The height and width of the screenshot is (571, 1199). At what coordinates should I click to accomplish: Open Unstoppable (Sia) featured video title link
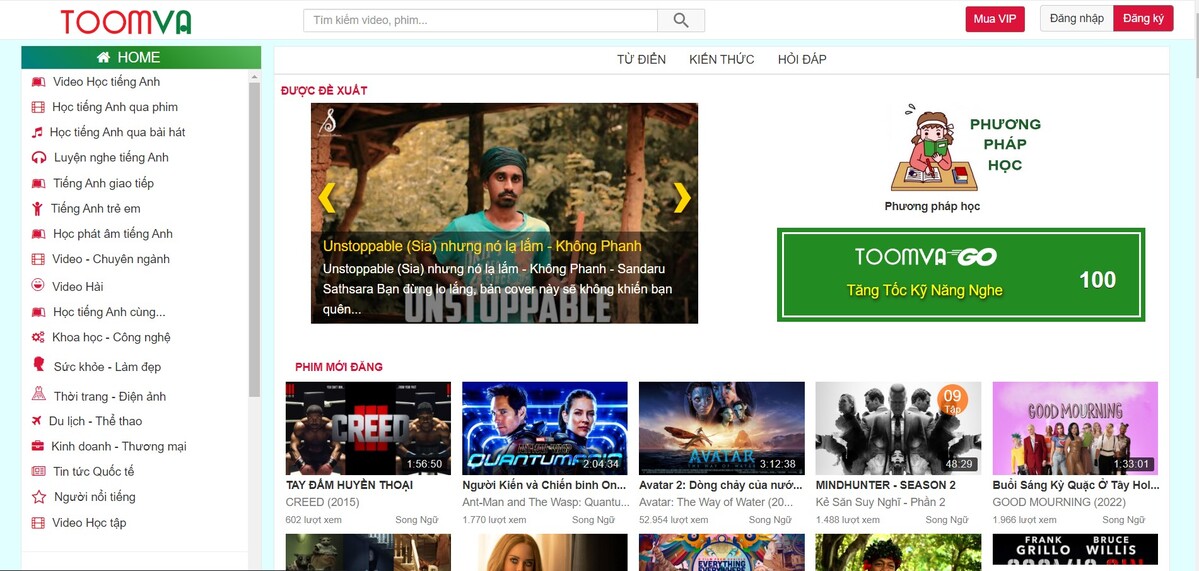[x=482, y=246]
